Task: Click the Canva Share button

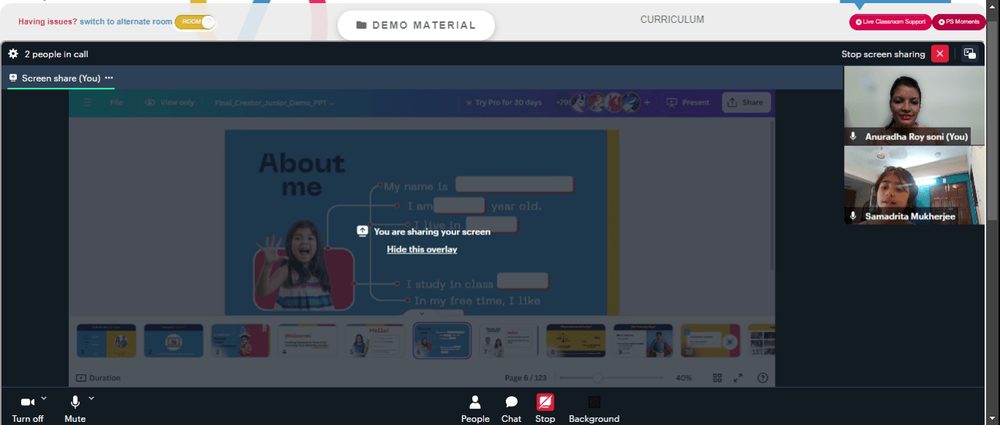Action: (746, 103)
